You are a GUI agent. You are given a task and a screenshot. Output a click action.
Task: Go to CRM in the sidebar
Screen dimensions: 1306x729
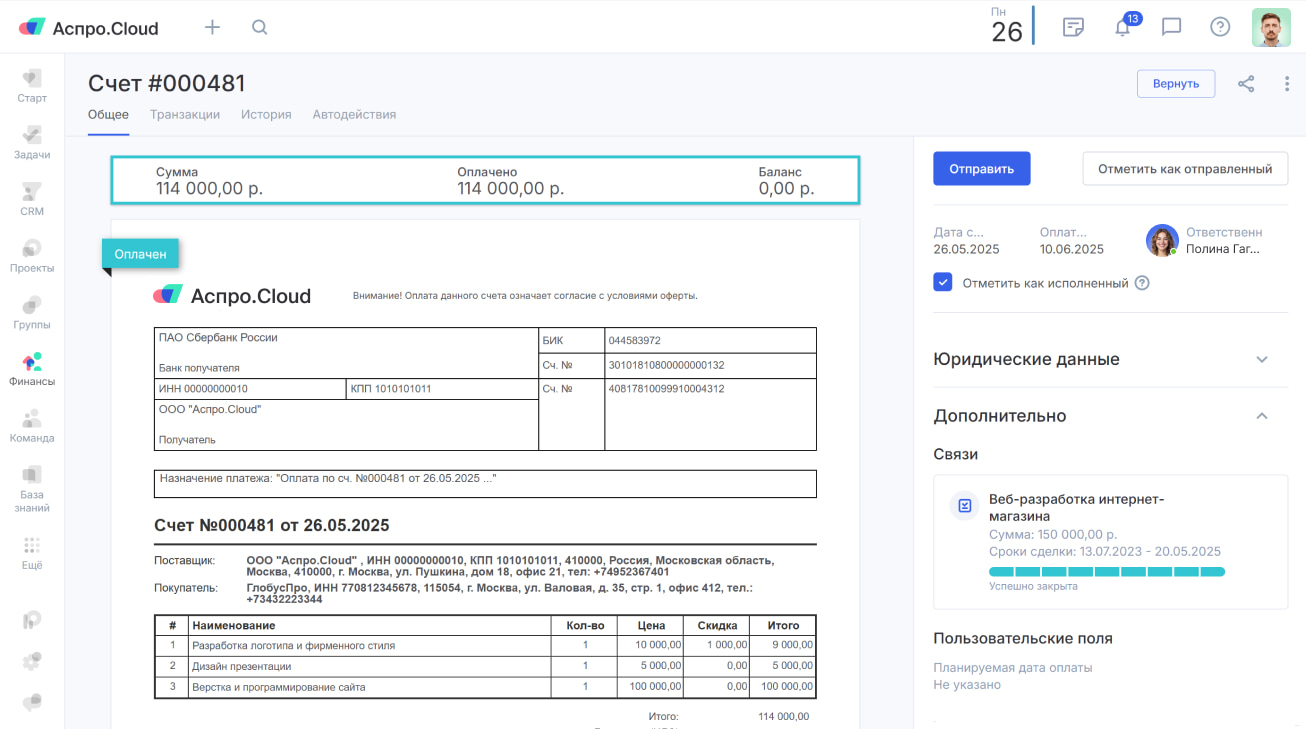tap(32, 198)
